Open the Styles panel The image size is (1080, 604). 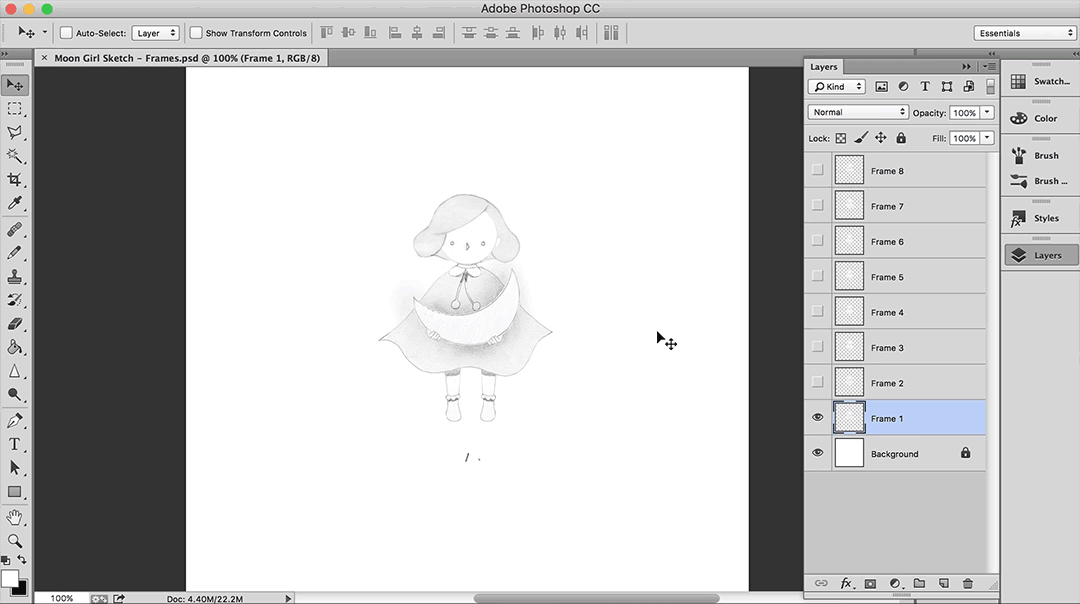[1040, 218]
